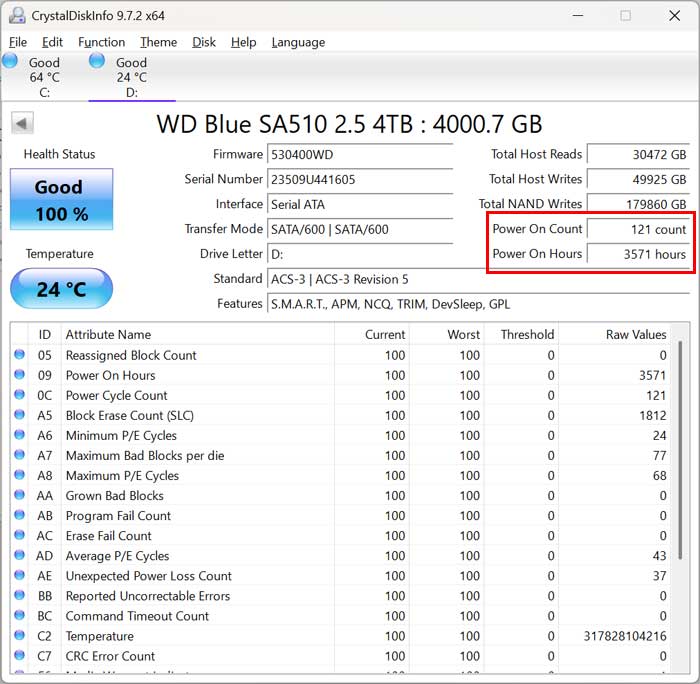
Task: Click raw value 317828104216 in Temperature row
Action: click(x=625, y=636)
